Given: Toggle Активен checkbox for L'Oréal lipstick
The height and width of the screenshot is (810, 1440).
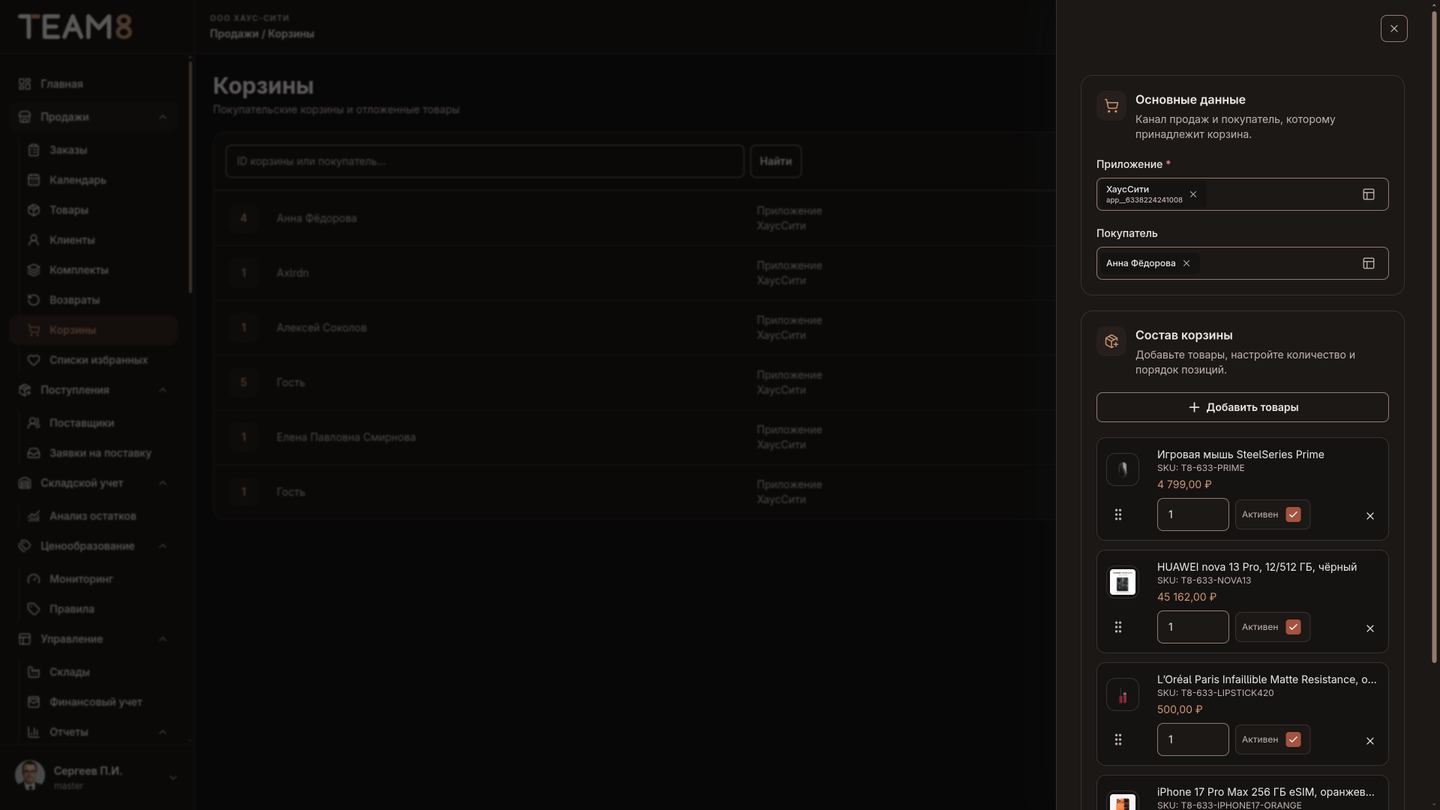Looking at the screenshot, I should click(1293, 739).
